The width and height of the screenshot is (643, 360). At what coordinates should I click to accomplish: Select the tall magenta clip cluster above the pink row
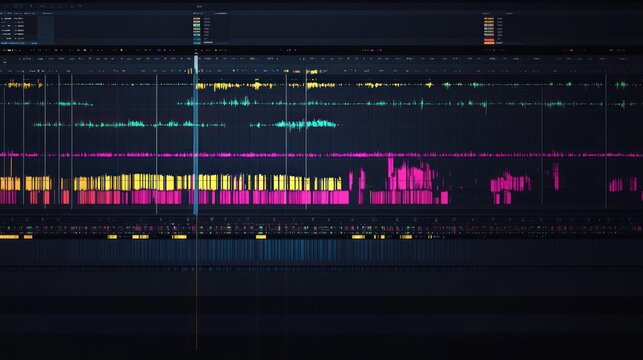(x=410, y=174)
